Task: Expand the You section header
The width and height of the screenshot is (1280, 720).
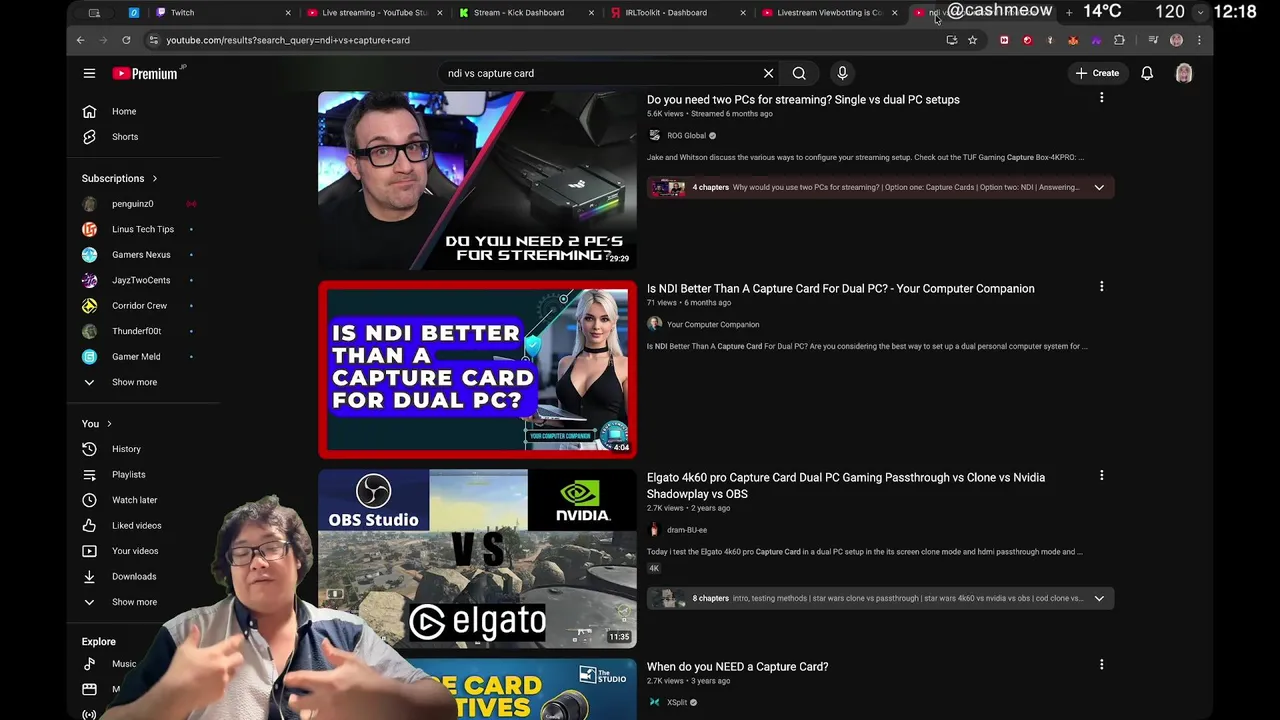Action: point(97,424)
